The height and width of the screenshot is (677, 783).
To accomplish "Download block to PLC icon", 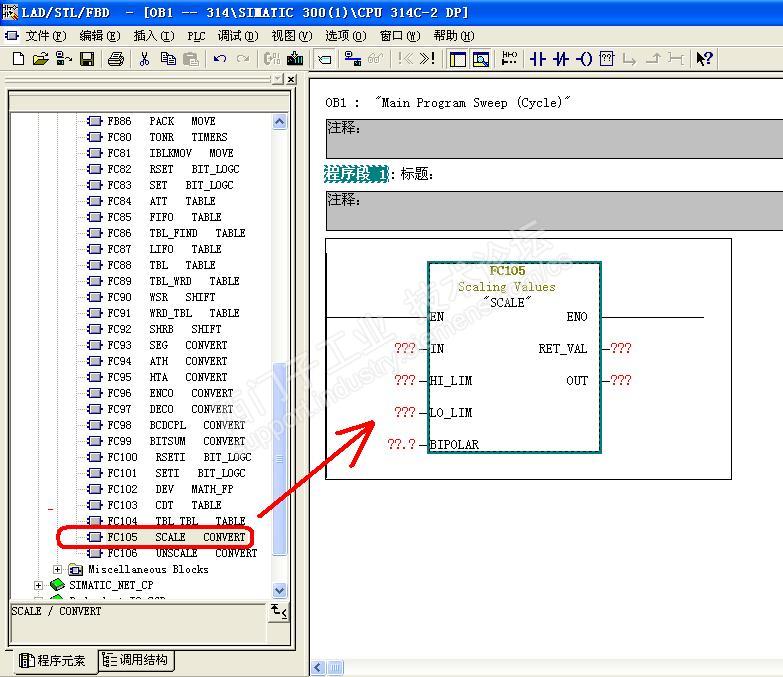I will click(x=295, y=59).
